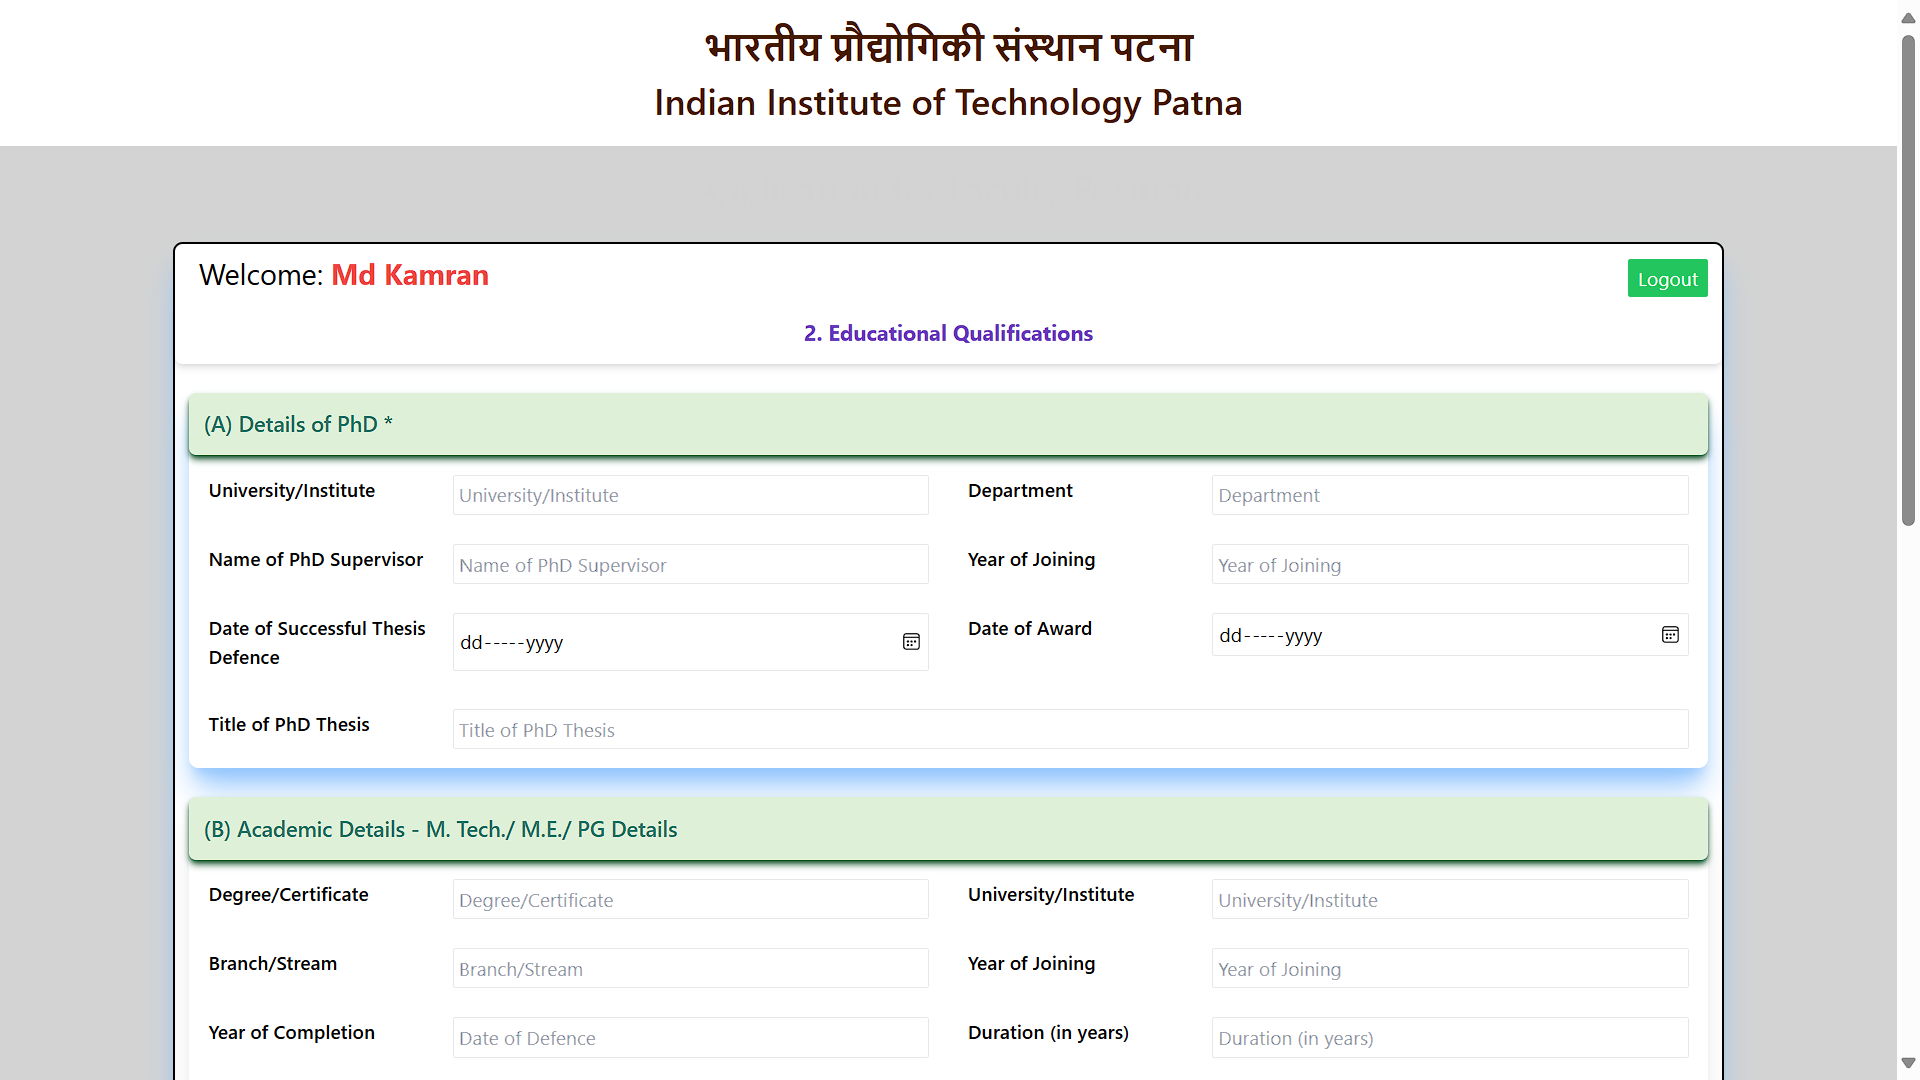
Task: Click the Degree/Certificate input field
Action: coord(690,899)
